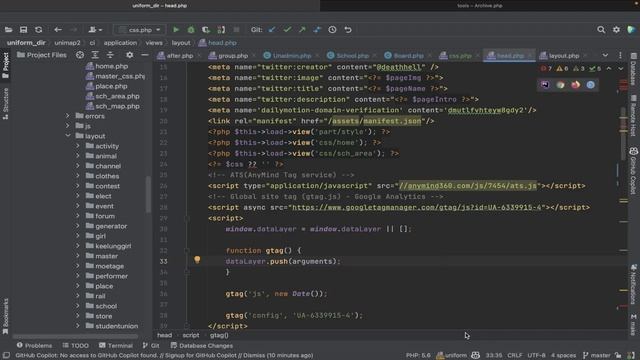Click the PHP: 5.6 language level
640x360 pixels.
(418, 355)
